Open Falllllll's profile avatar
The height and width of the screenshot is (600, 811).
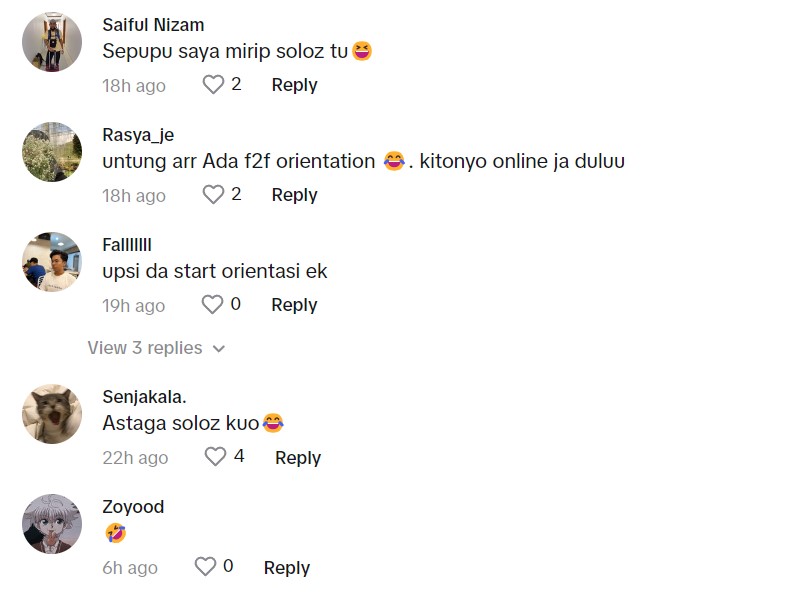click(52, 262)
